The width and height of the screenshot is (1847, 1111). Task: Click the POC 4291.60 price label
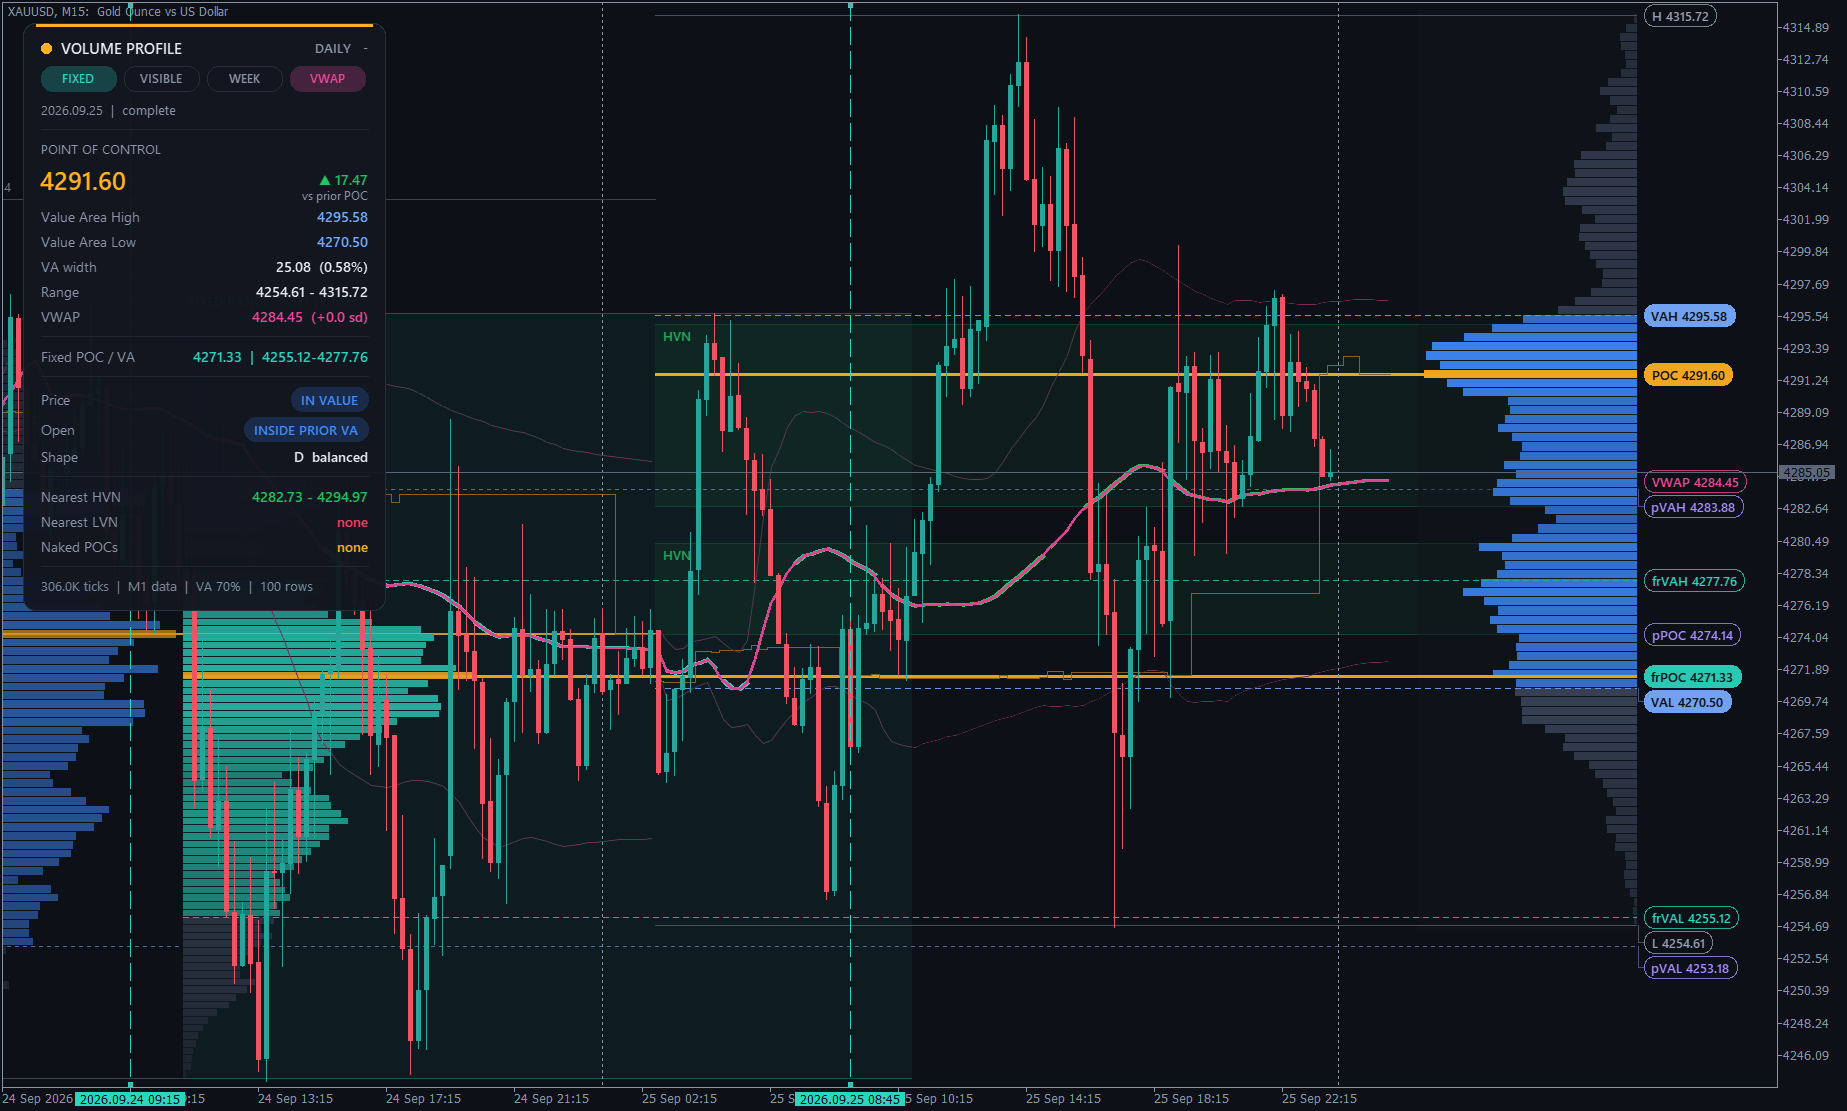pos(1688,376)
